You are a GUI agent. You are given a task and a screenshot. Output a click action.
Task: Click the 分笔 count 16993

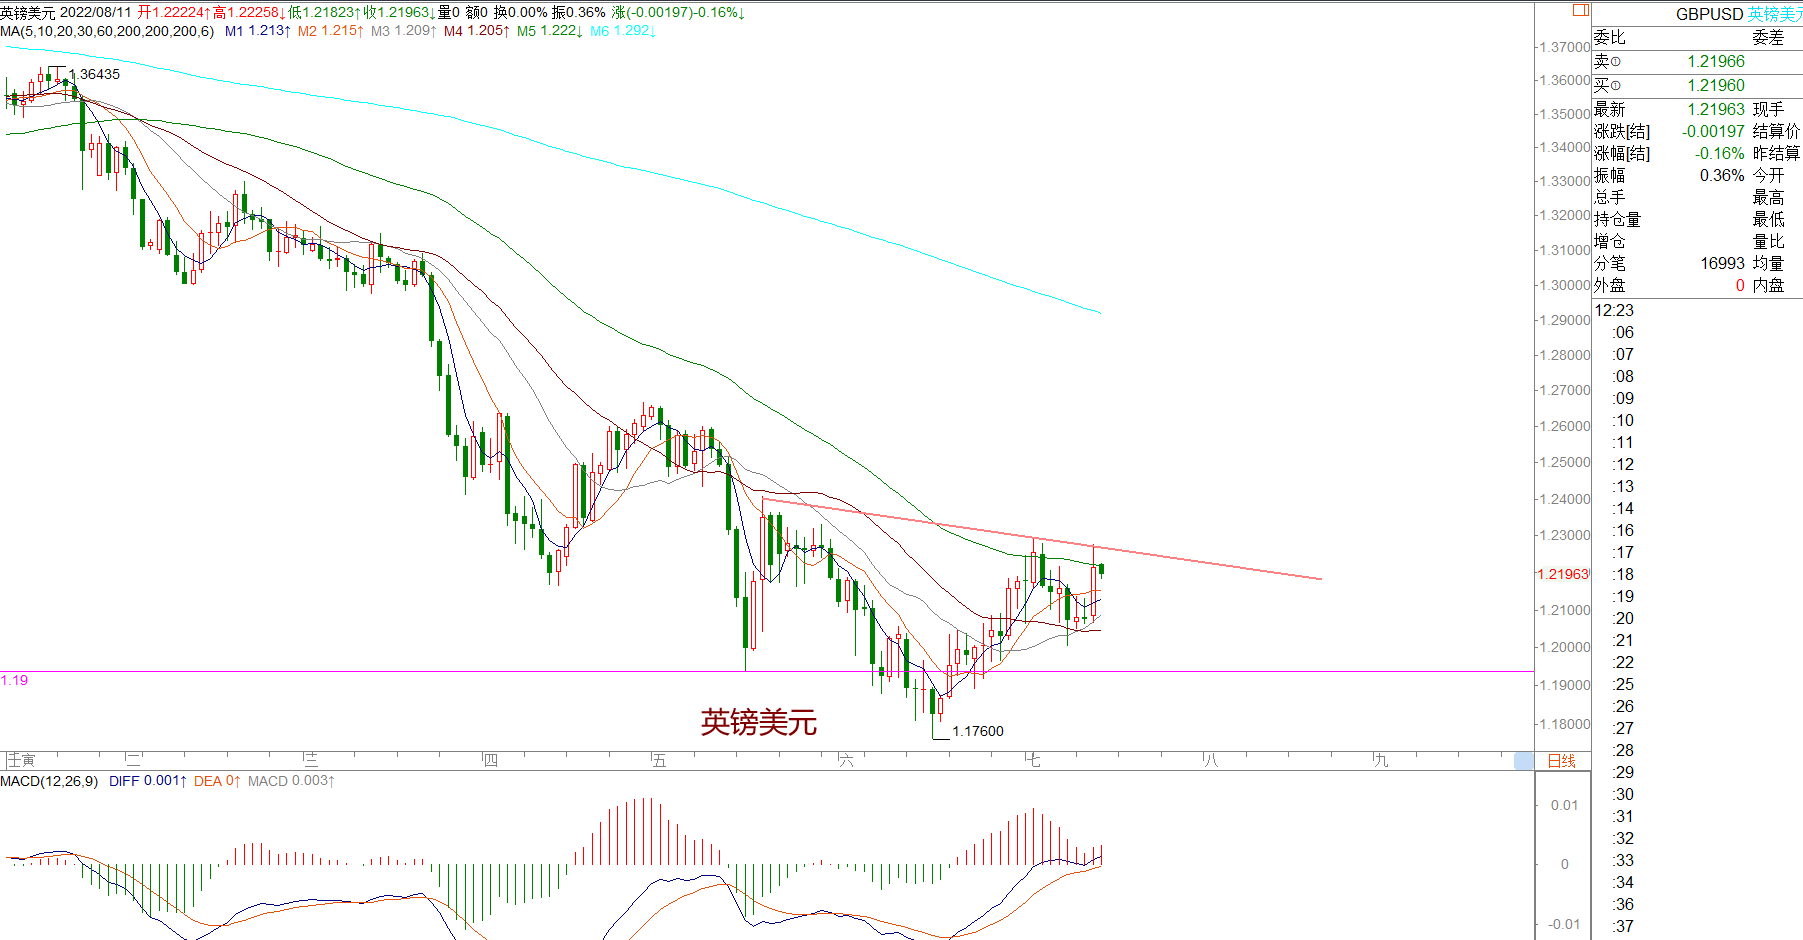[x=1722, y=263]
